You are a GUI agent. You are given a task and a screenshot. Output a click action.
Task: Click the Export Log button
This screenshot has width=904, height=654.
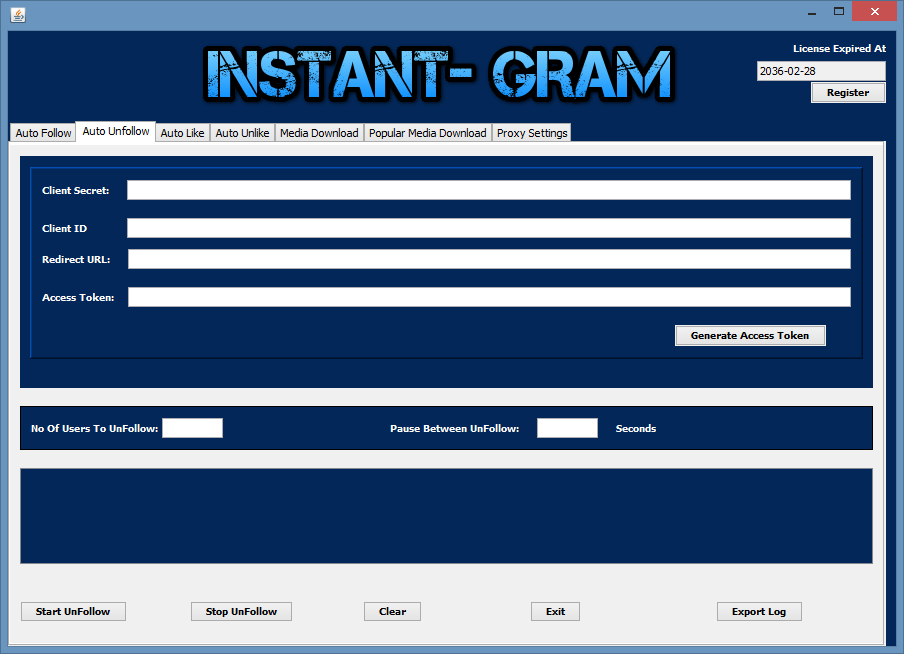click(759, 611)
